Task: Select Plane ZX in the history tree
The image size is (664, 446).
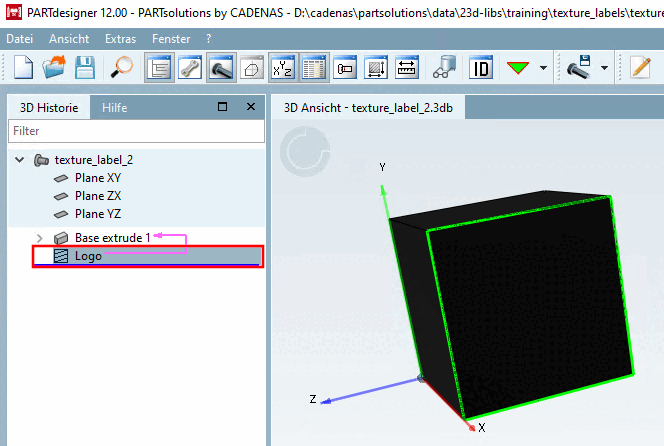Action: (x=98, y=196)
